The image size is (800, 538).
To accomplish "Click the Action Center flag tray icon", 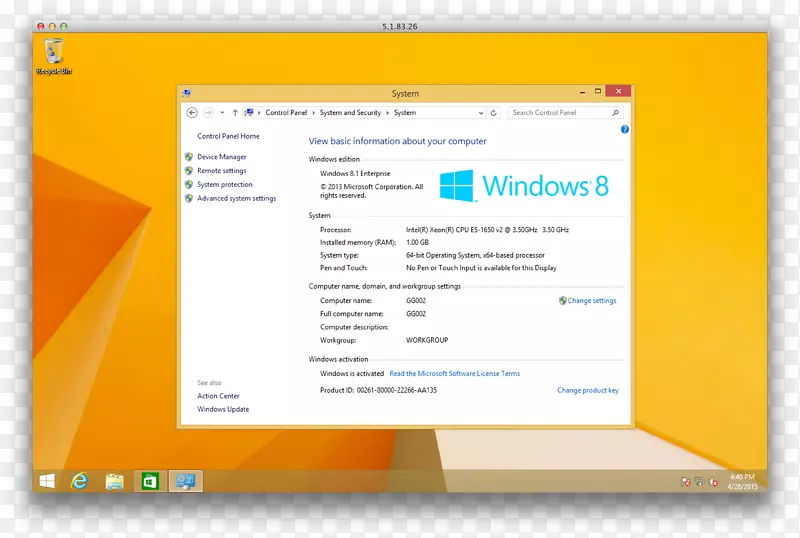I will [x=685, y=481].
